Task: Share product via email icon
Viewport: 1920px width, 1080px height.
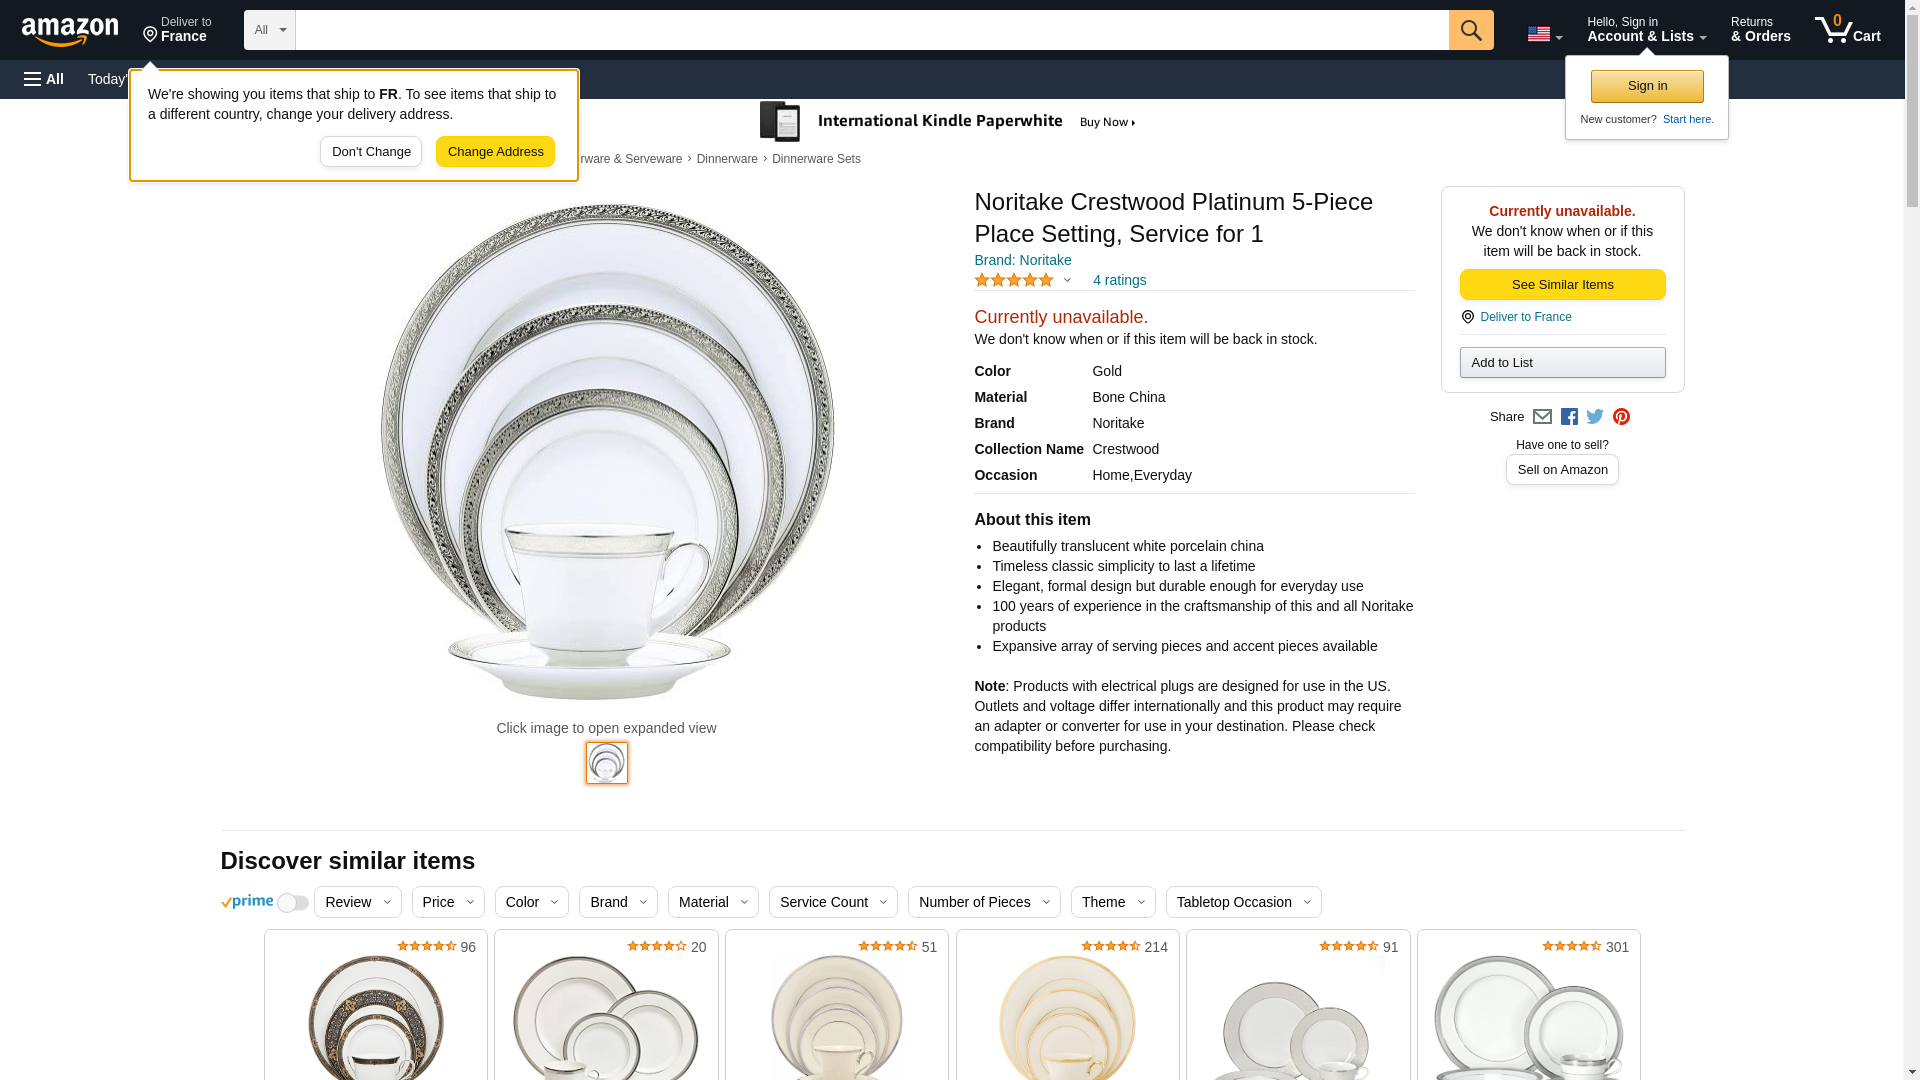Action: [1542, 417]
